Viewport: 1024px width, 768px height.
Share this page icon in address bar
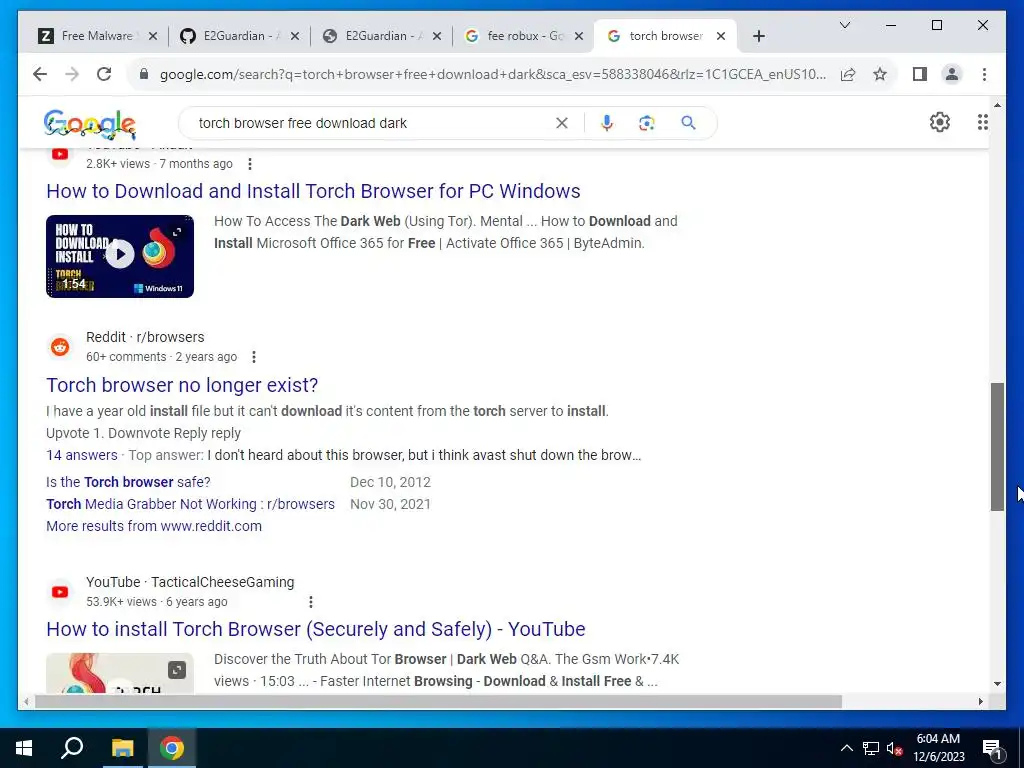click(848, 74)
